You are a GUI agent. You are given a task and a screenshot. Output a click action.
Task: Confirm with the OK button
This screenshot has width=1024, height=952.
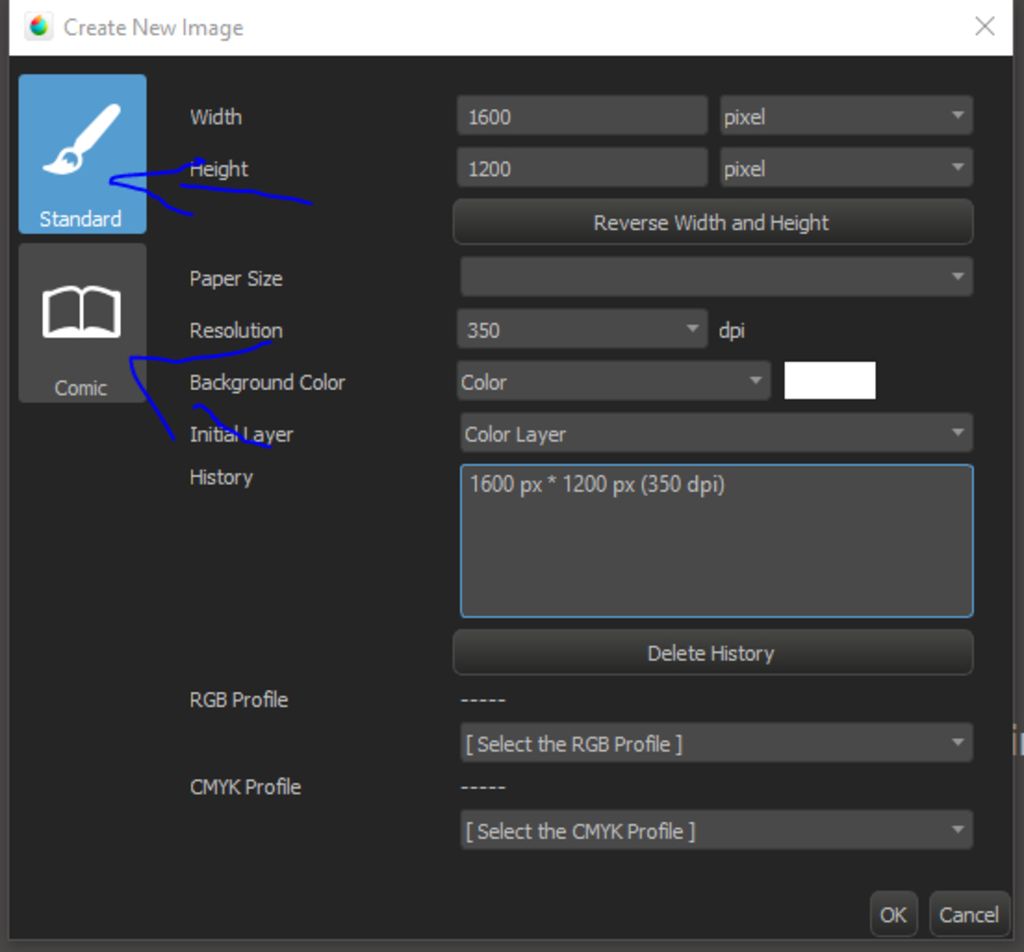tap(893, 914)
